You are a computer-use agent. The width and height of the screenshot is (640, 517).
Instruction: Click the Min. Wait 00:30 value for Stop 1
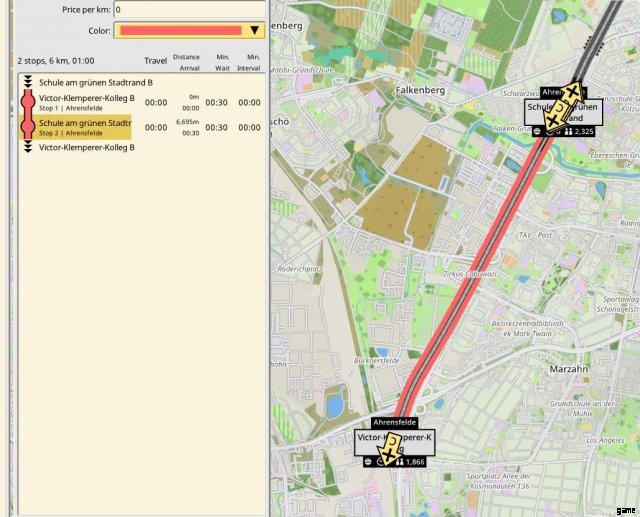pyautogui.click(x=216, y=102)
